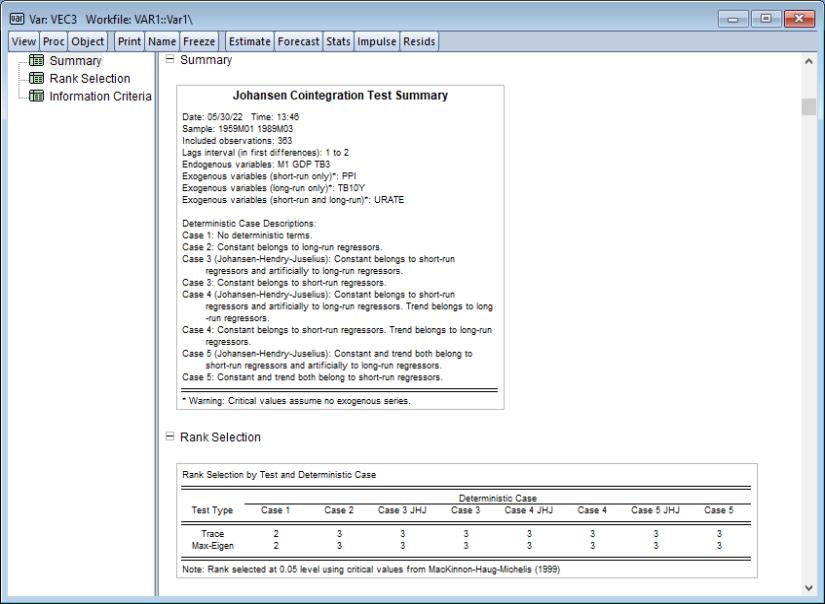825x604 pixels.
Task: Display the Resids view
Action: pyautogui.click(x=420, y=41)
